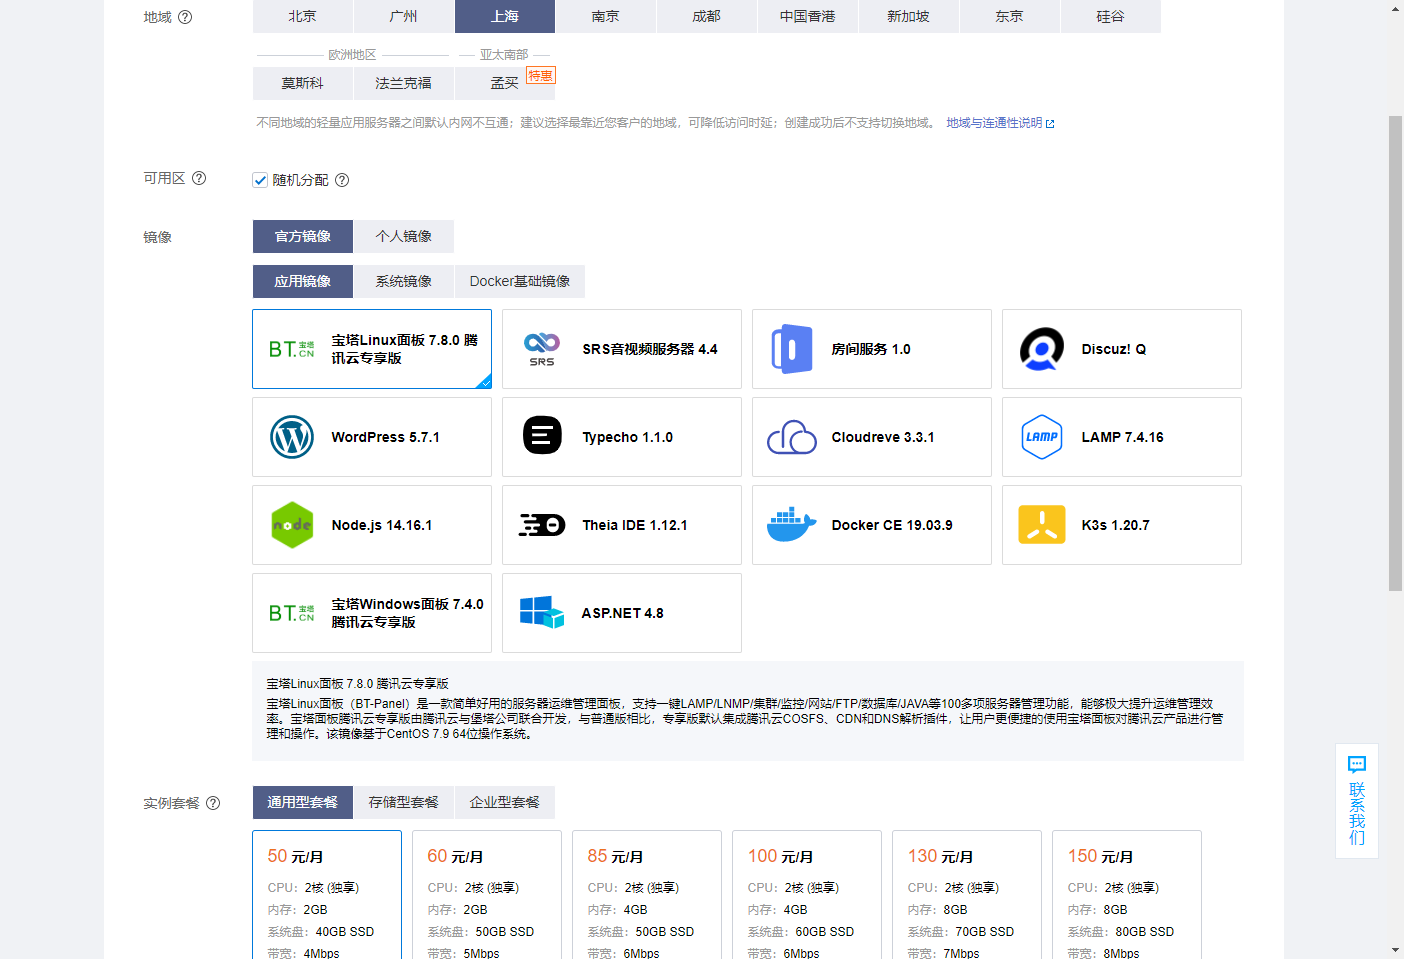Click the ASP.NET 4.8 Windows icon
1404x959 pixels.
click(x=541, y=612)
